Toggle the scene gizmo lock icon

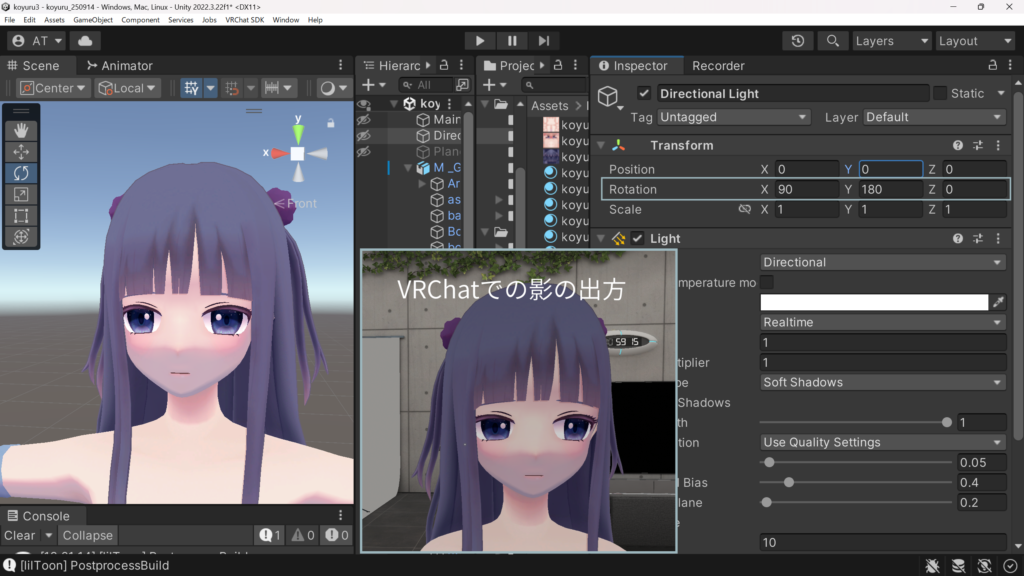(x=331, y=123)
